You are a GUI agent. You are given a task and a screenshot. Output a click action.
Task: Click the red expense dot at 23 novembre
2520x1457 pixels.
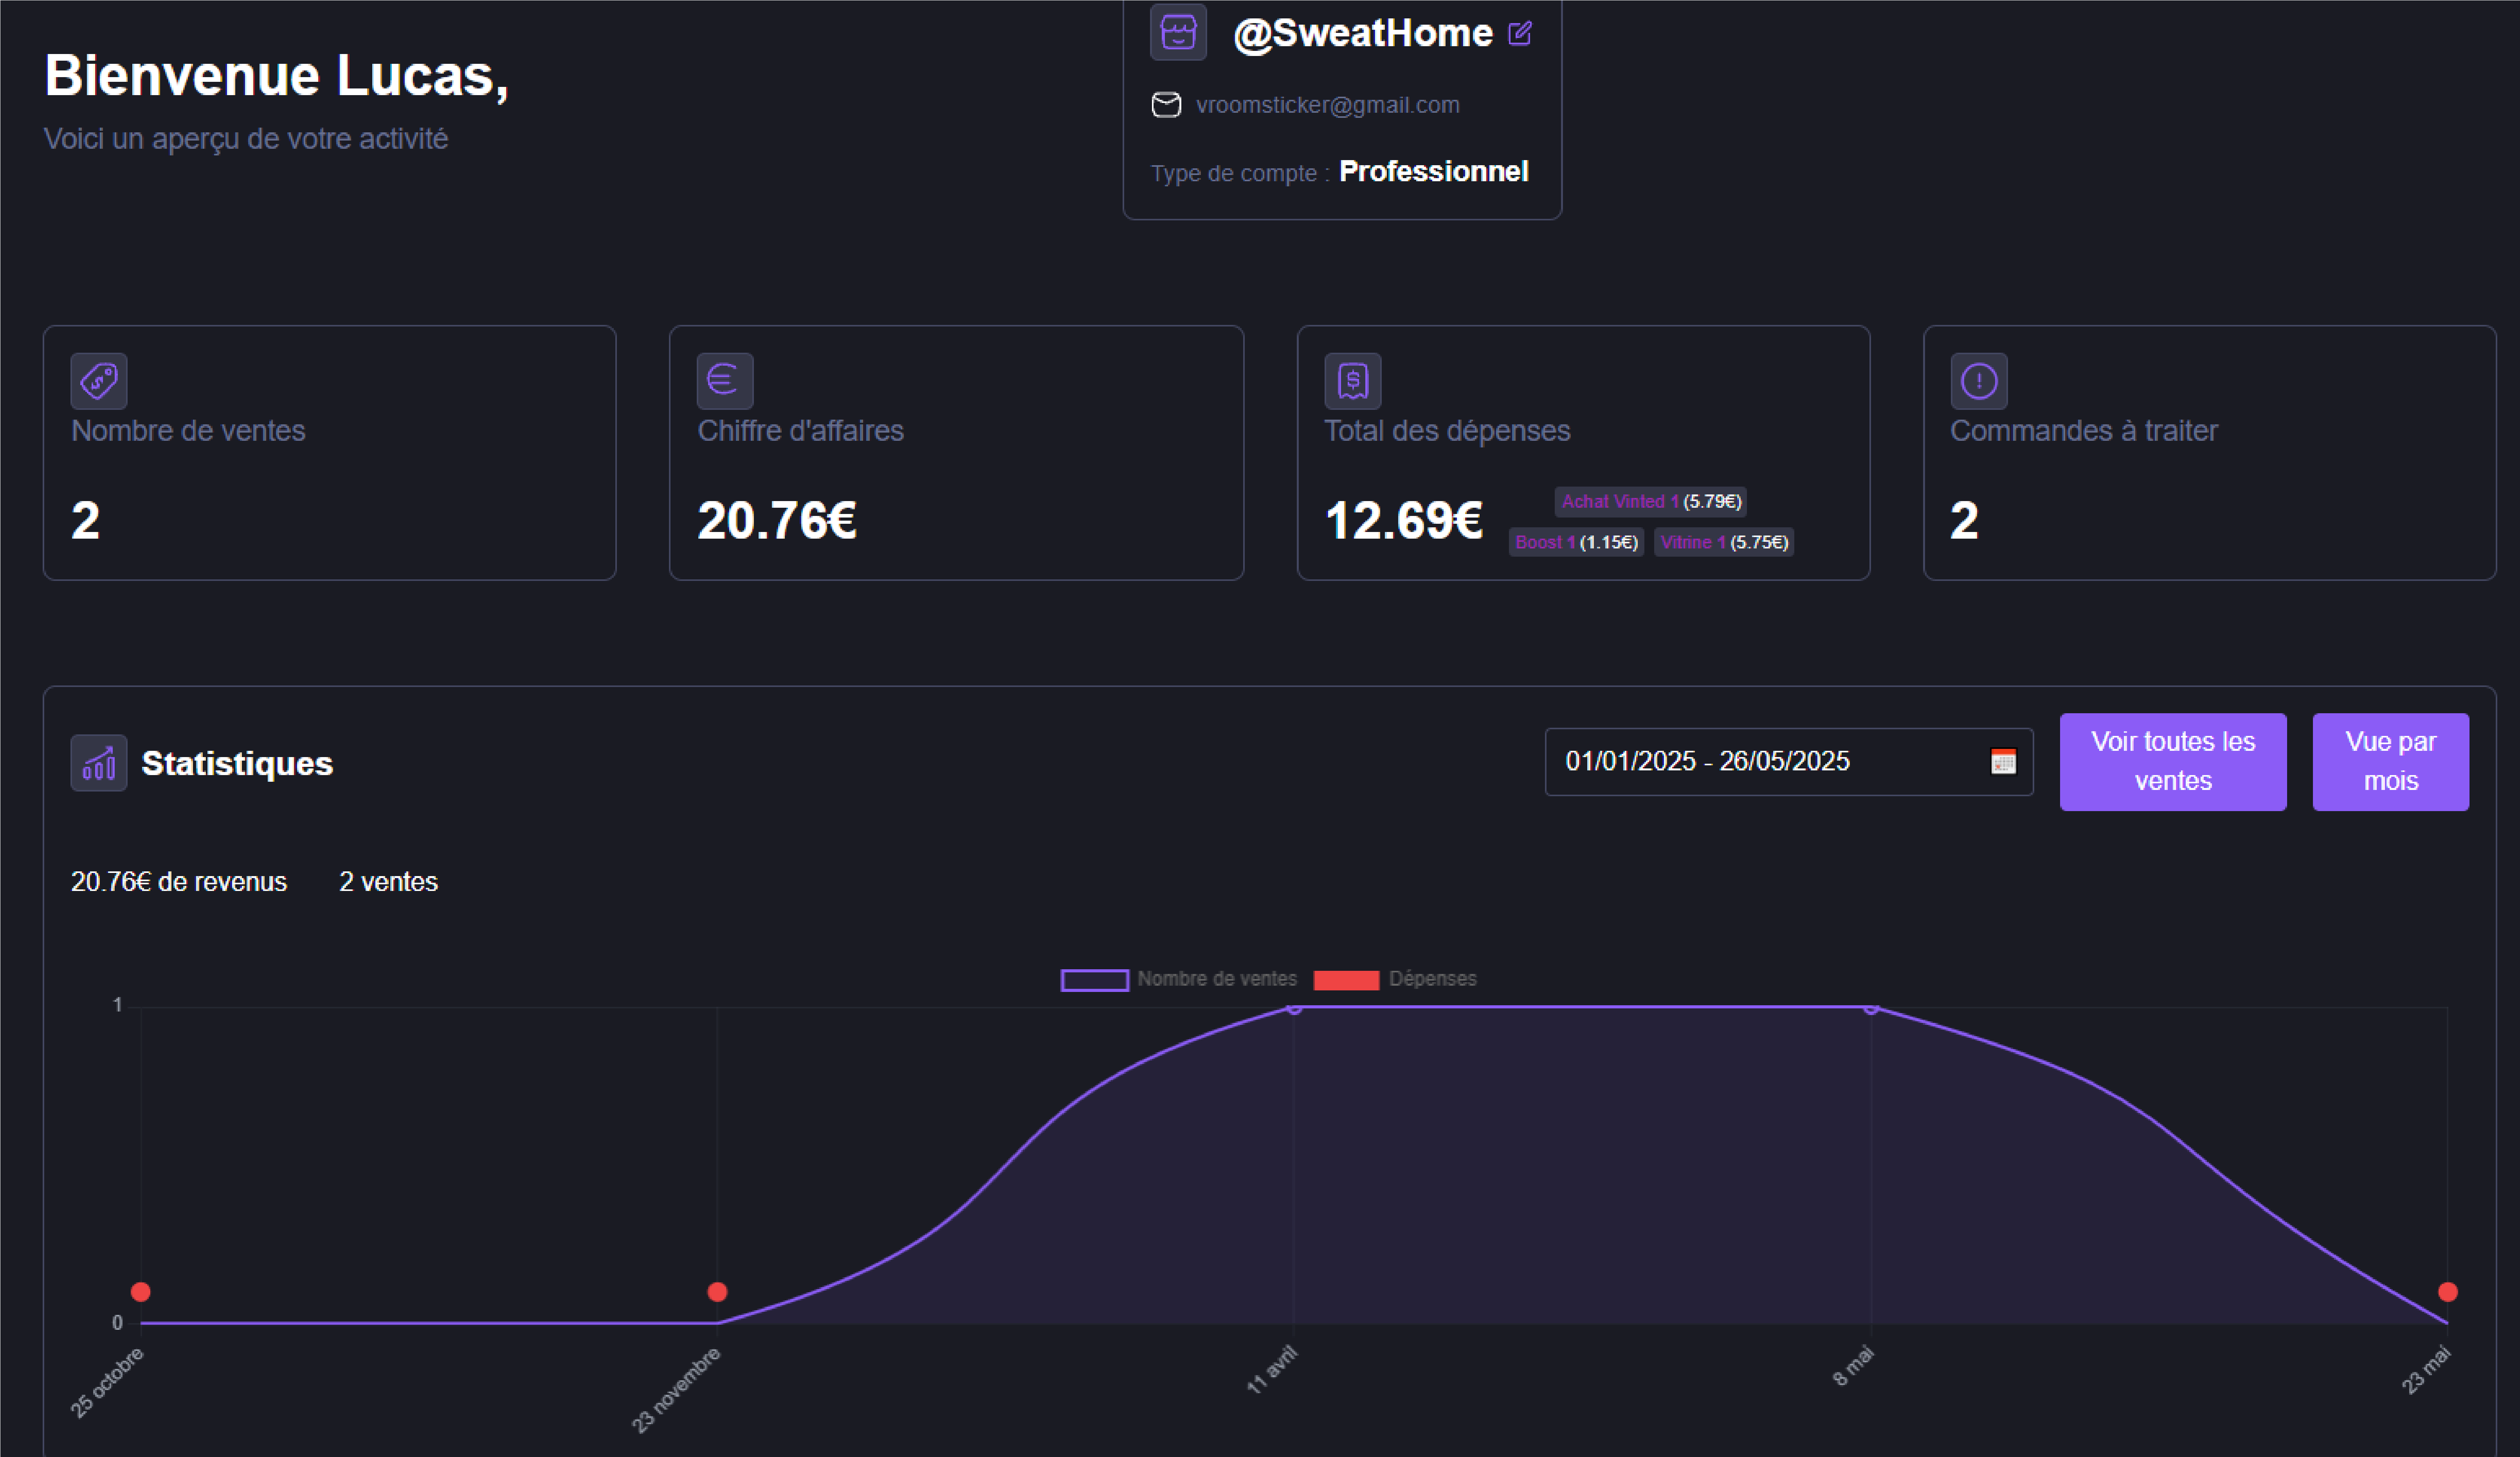point(717,1292)
